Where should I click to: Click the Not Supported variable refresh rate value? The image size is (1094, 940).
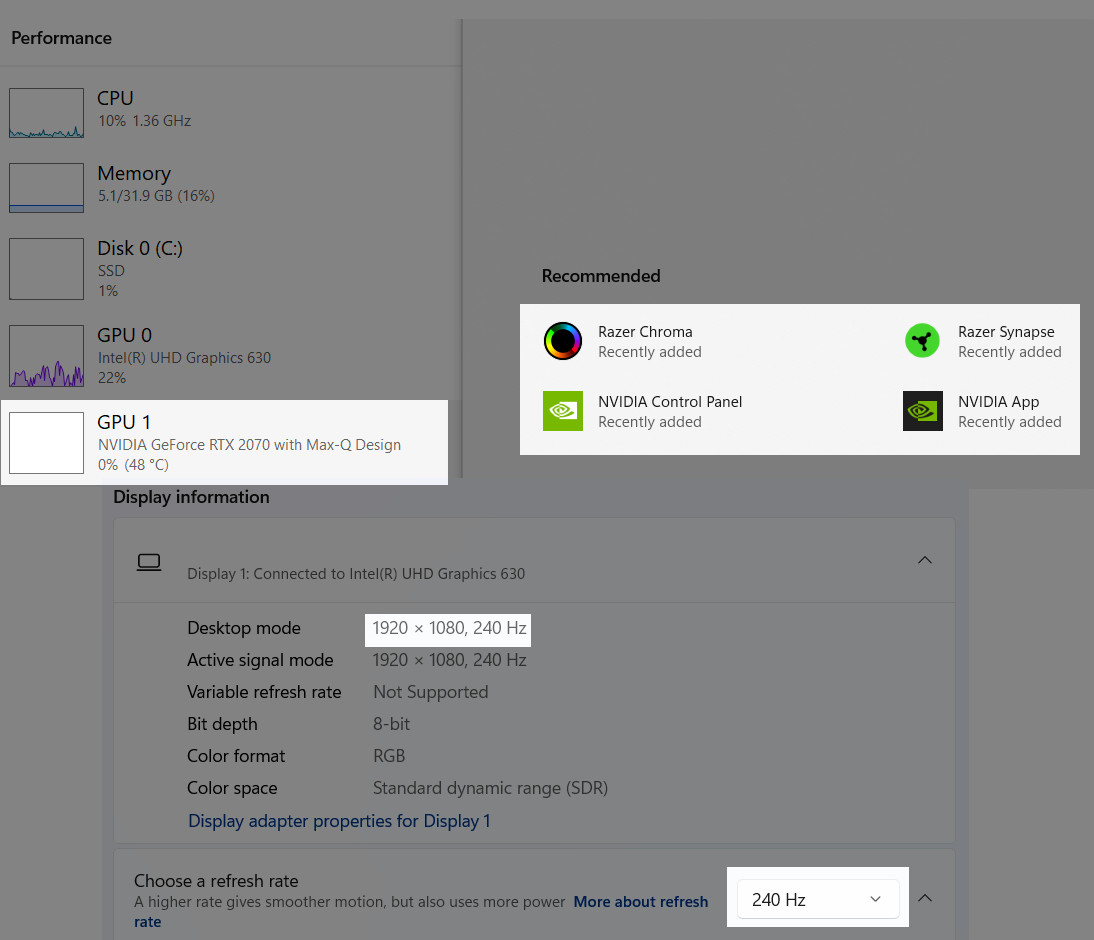[430, 692]
